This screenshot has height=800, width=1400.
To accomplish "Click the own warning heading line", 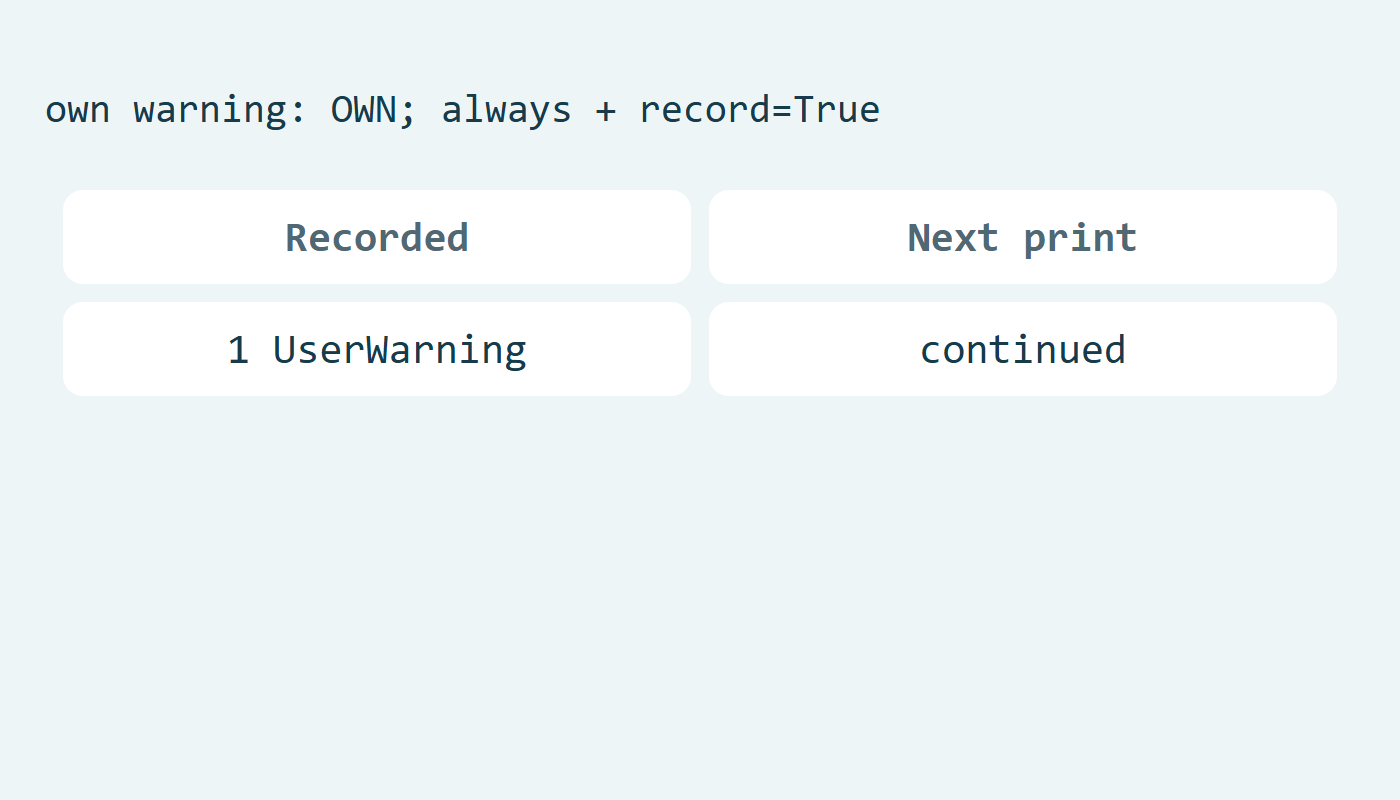I will pyautogui.click(x=462, y=109).
